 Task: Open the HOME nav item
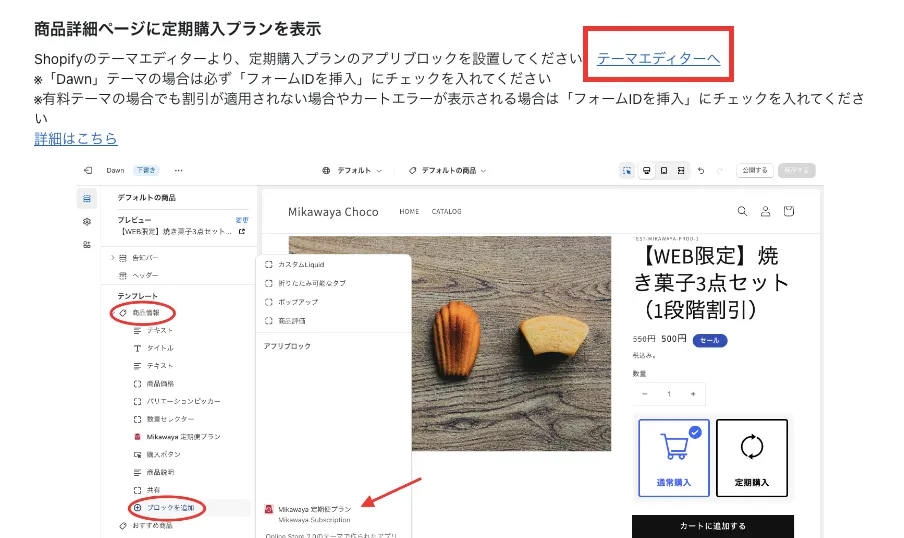[409, 212]
